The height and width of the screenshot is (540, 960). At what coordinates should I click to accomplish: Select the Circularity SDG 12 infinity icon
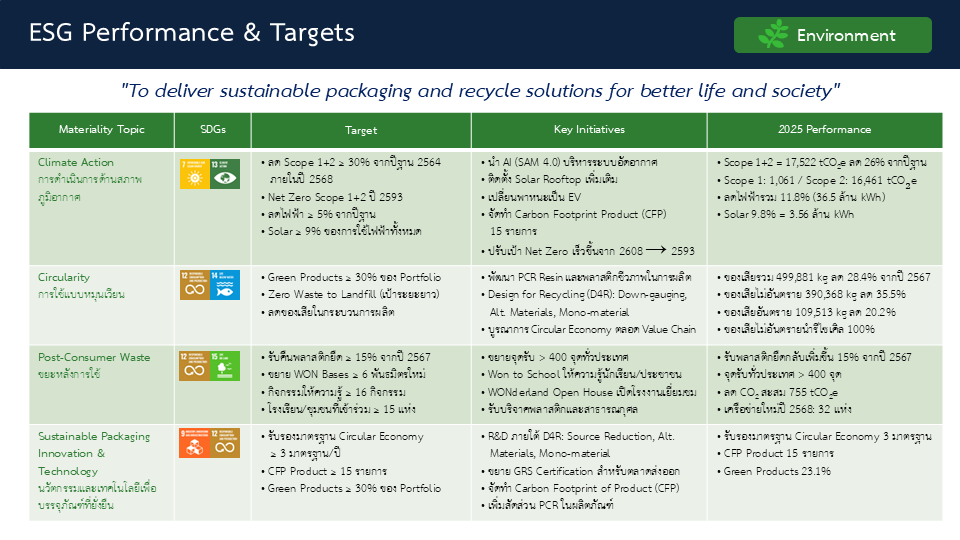click(195, 285)
